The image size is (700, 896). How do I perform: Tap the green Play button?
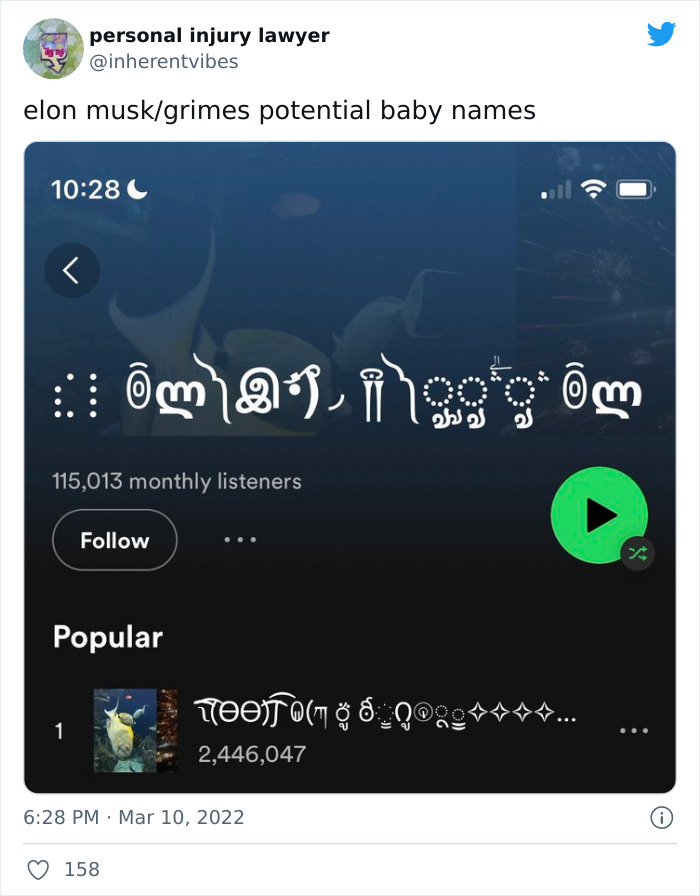tap(599, 514)
